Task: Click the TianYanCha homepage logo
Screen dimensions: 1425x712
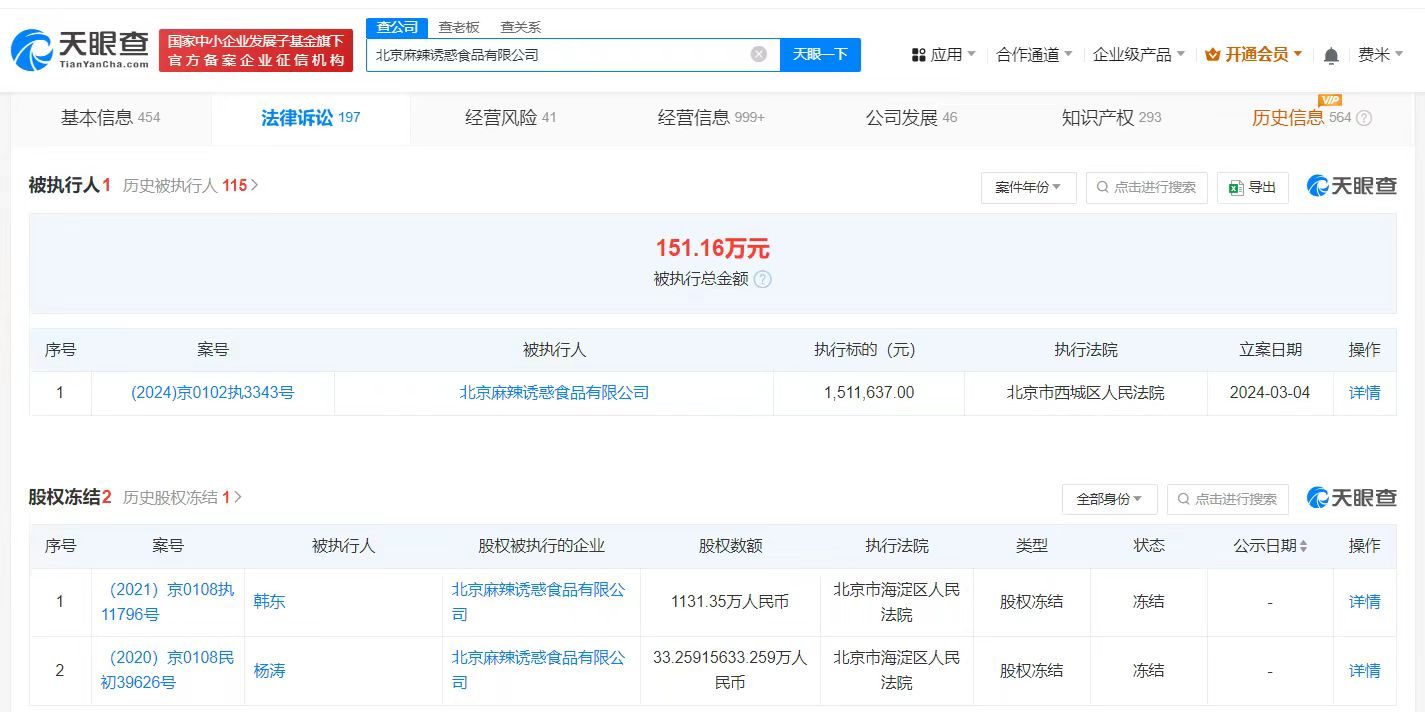Action: pos(75,48)
